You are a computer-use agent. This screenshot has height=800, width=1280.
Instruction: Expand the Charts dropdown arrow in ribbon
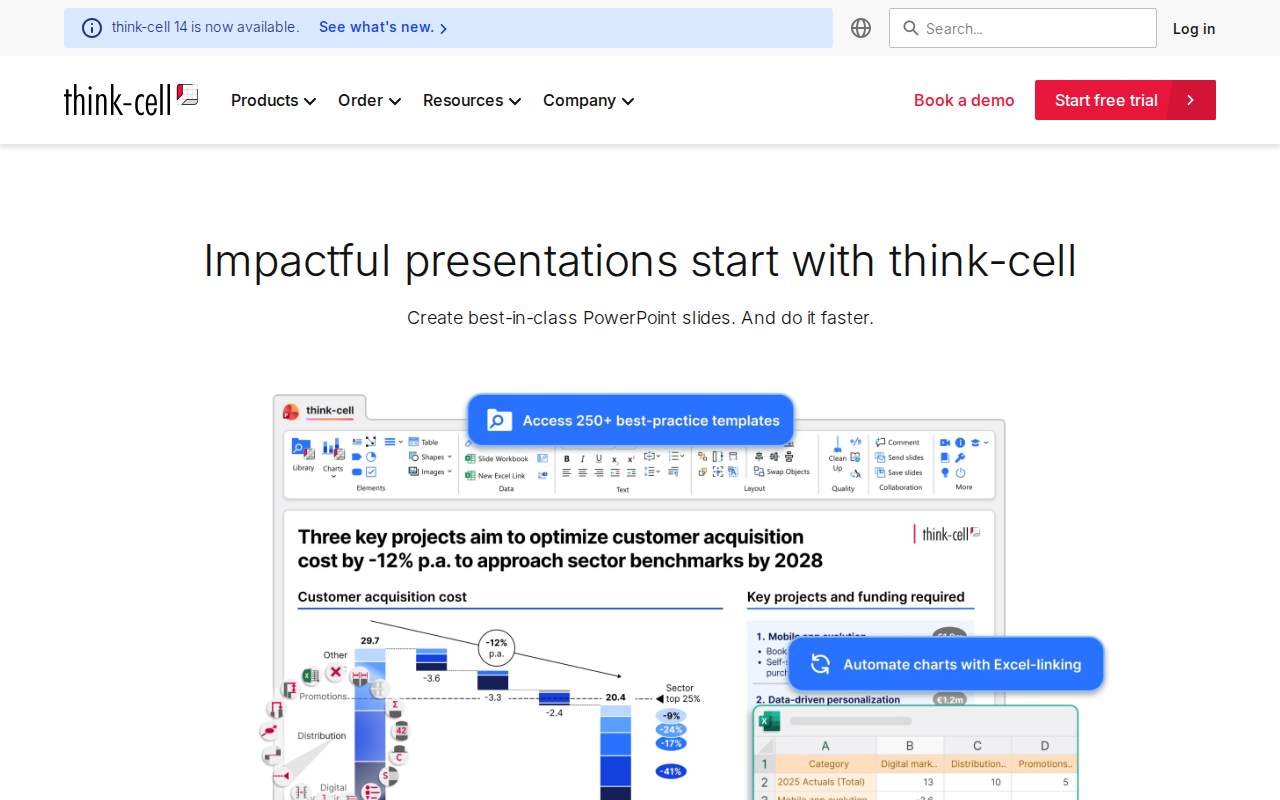(333, 477)
